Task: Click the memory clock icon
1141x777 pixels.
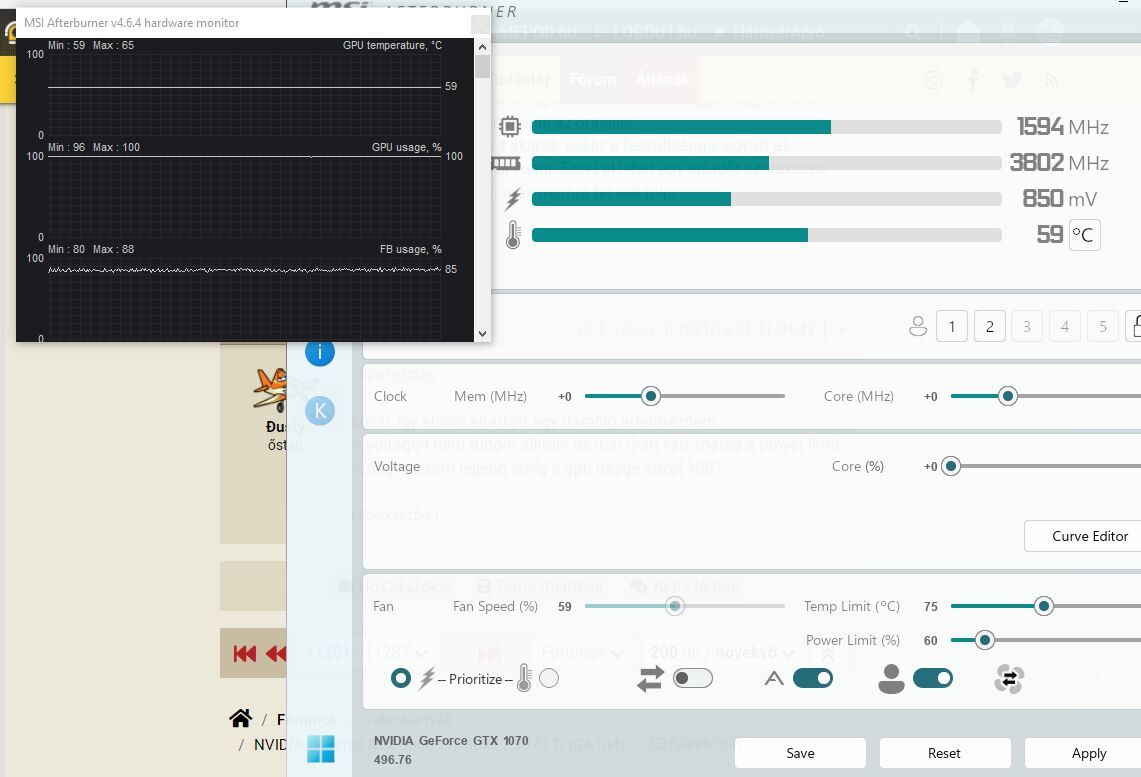Action: tap(506, 163)
